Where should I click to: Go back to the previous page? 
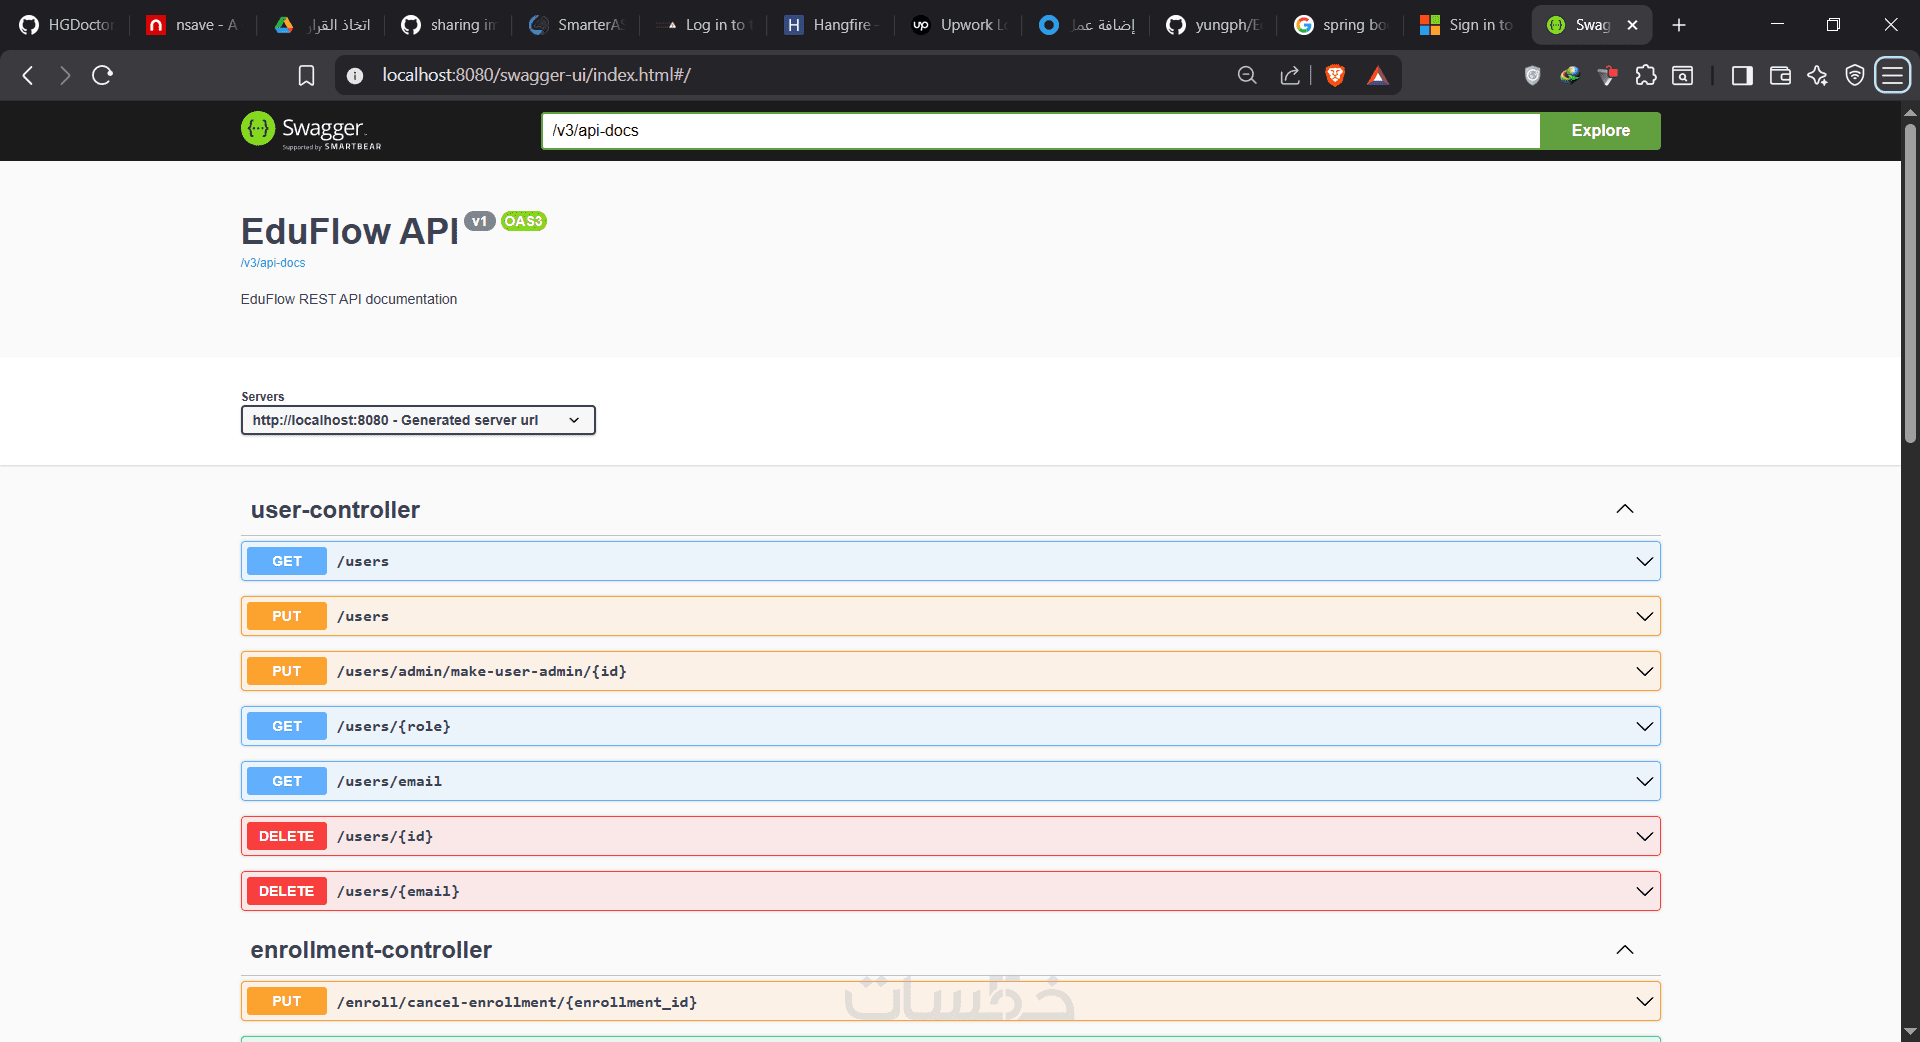coord(28,75)
